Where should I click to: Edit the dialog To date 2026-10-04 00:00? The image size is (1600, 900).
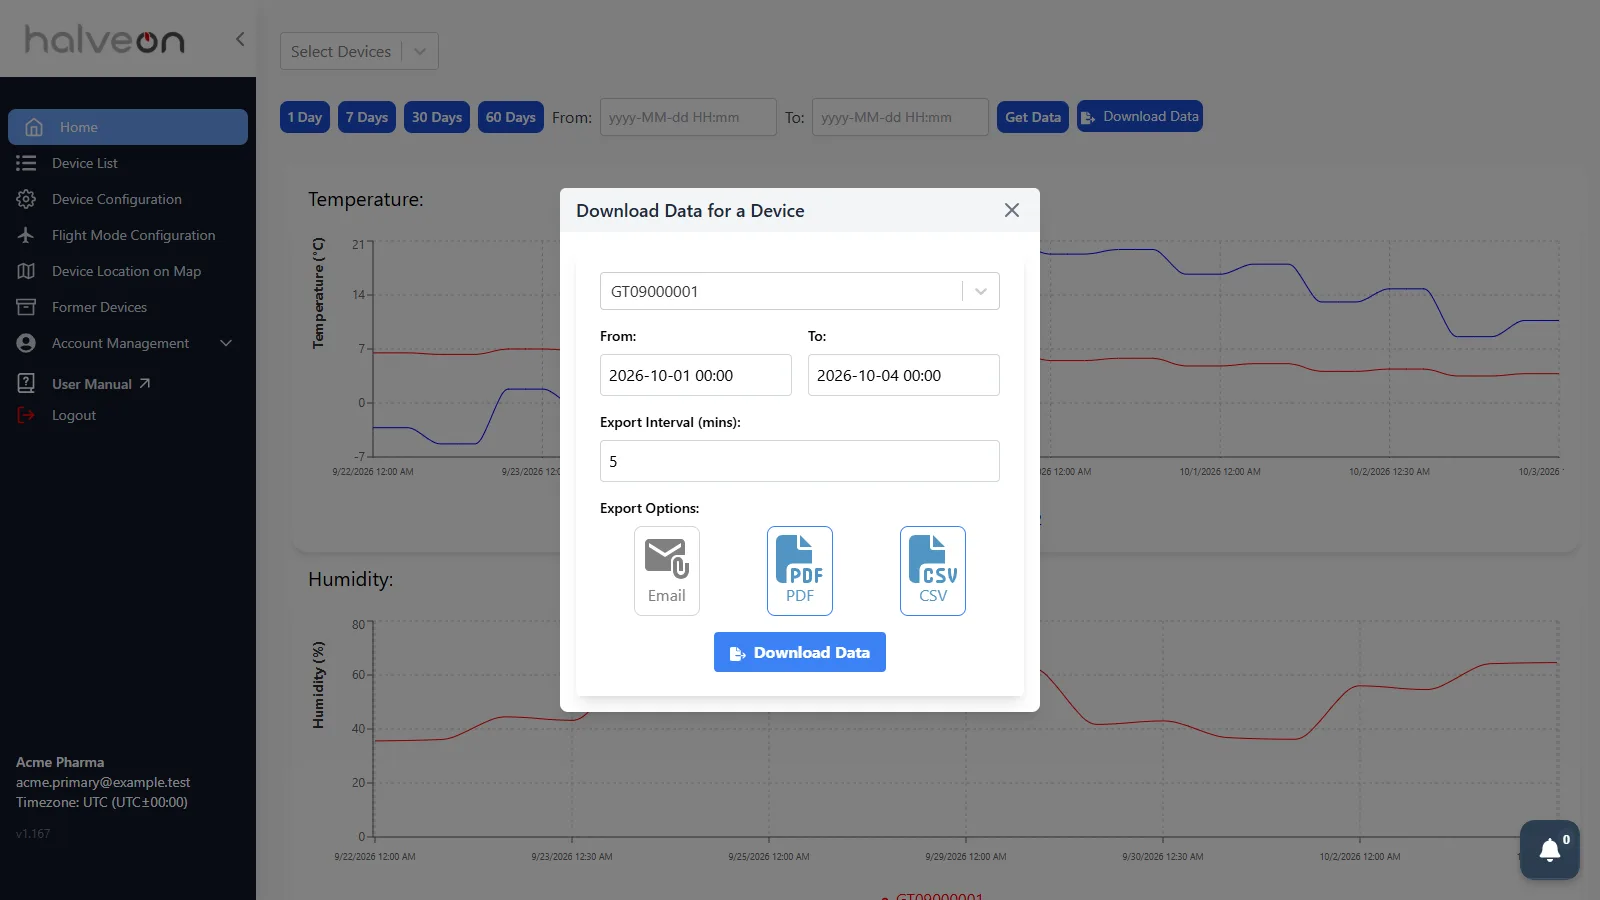(904, 375)
